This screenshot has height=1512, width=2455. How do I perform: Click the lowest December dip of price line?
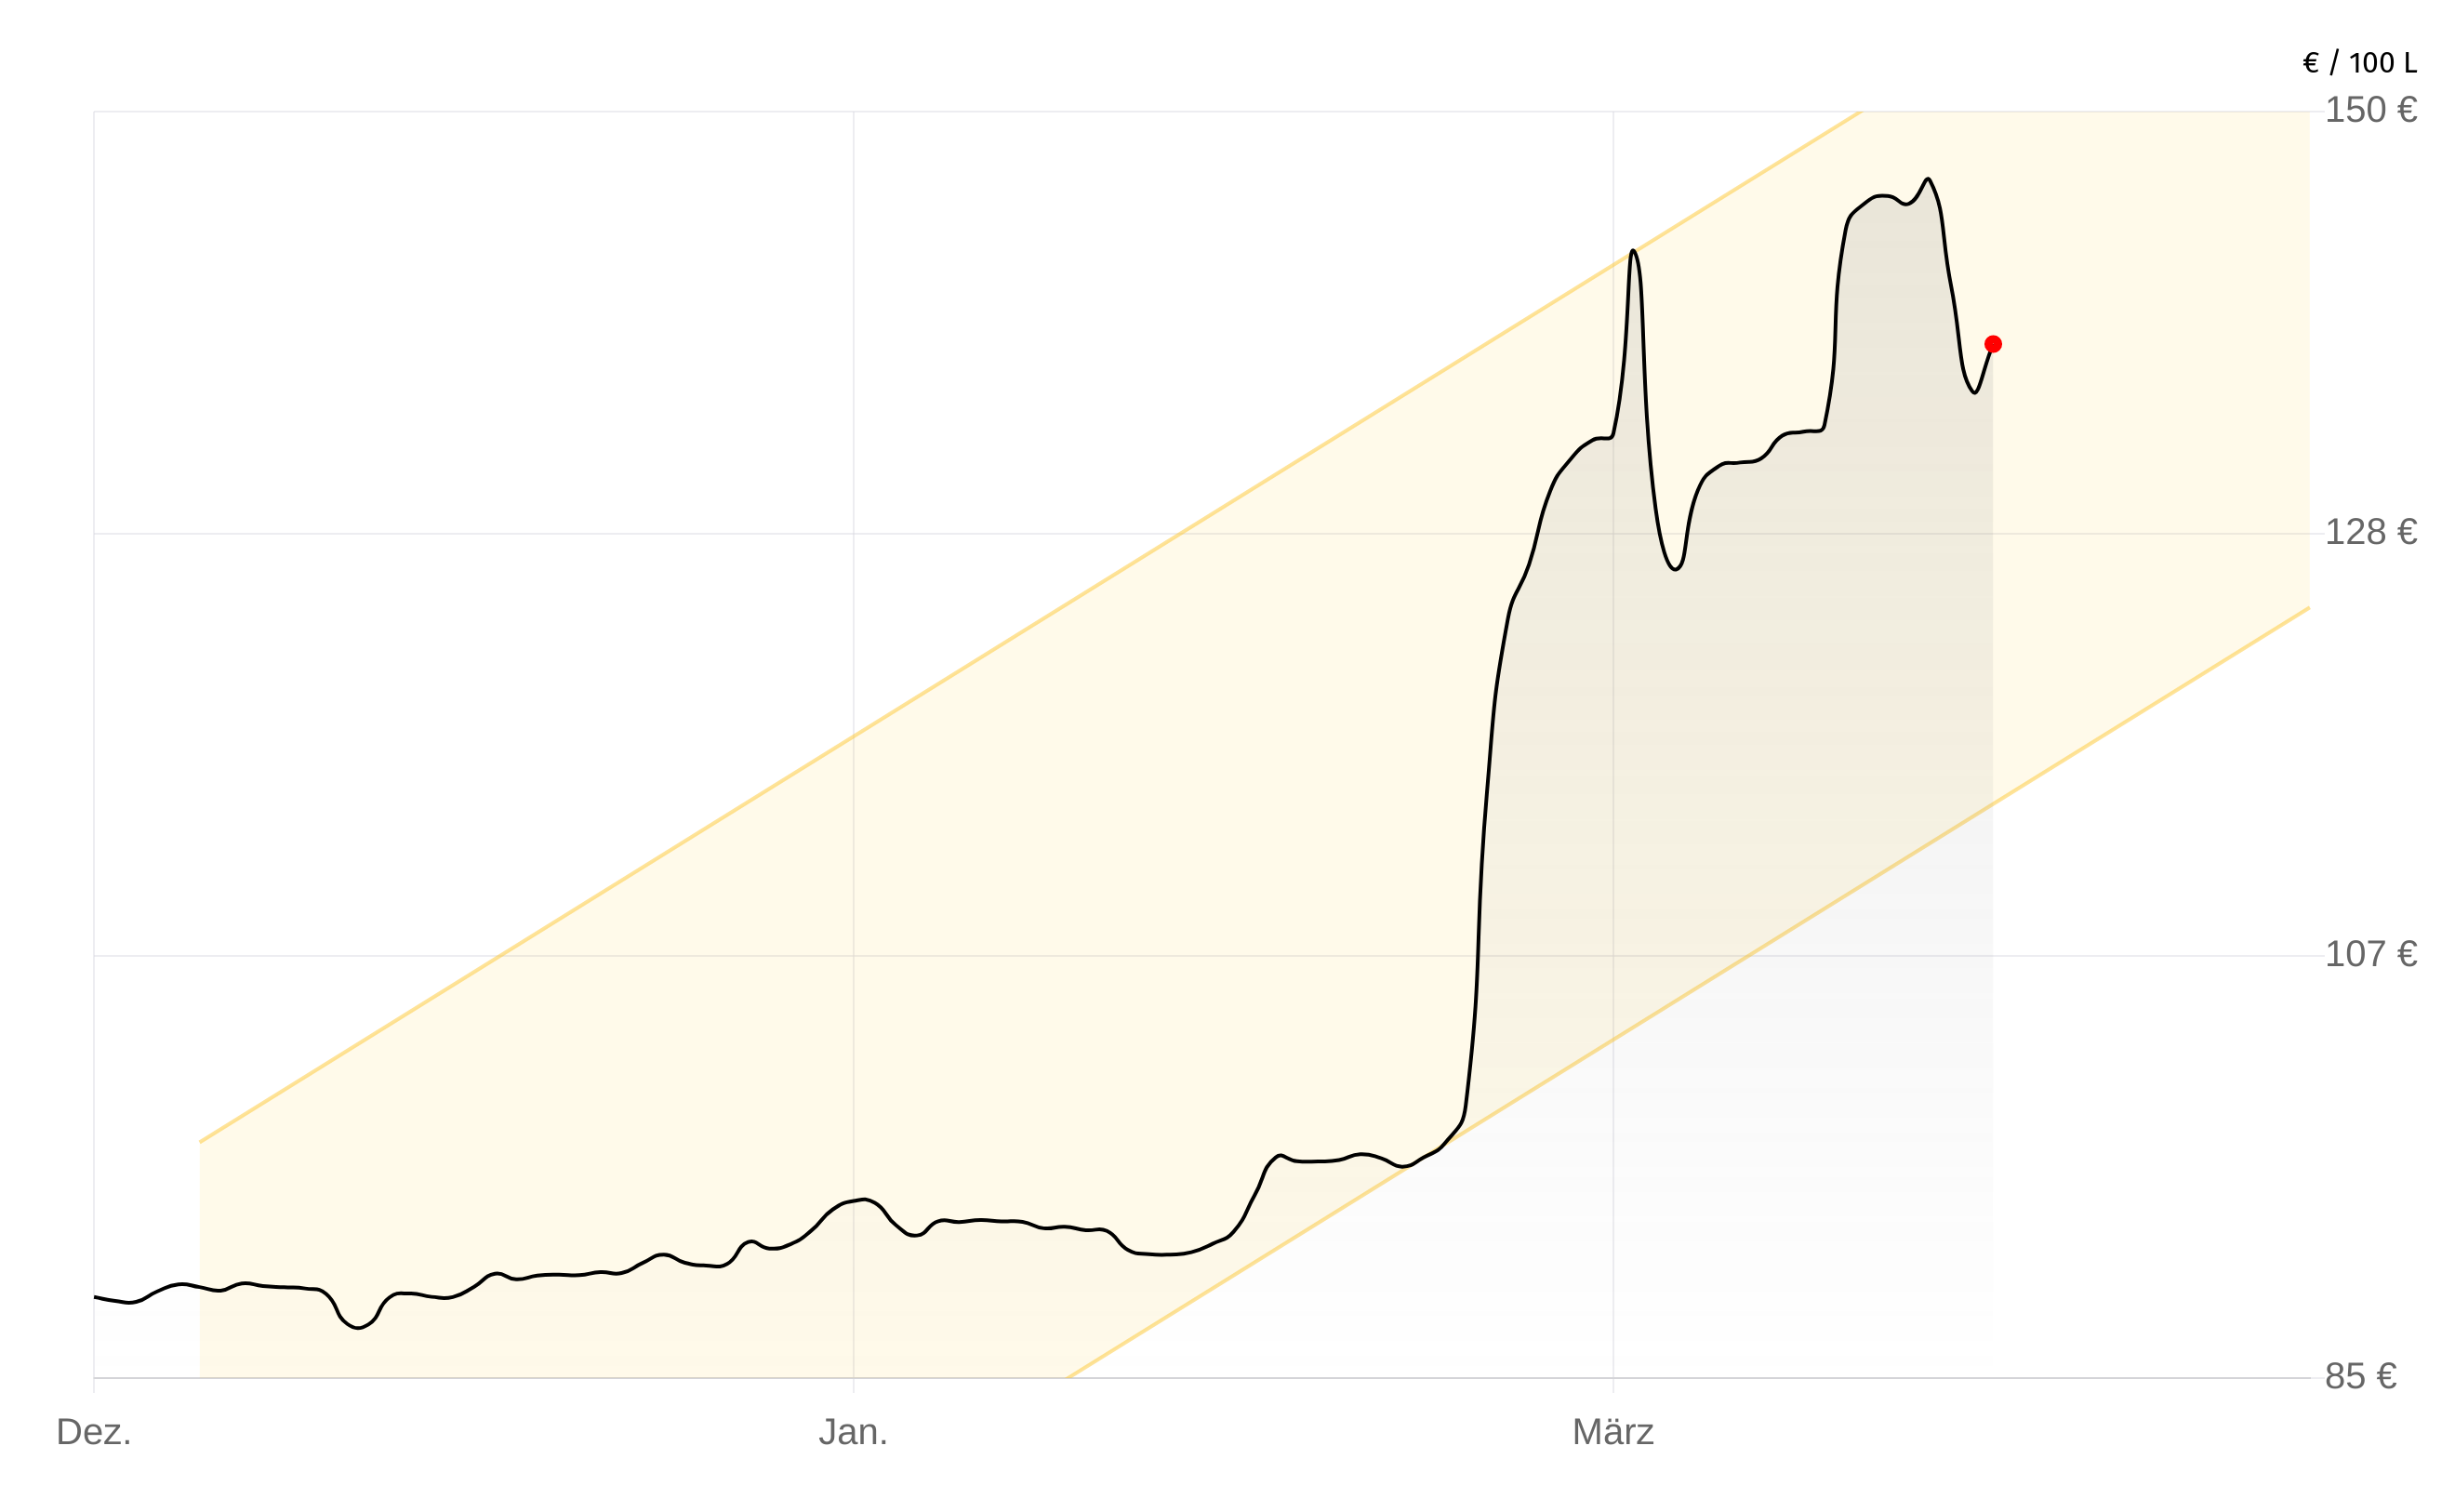358,1328
